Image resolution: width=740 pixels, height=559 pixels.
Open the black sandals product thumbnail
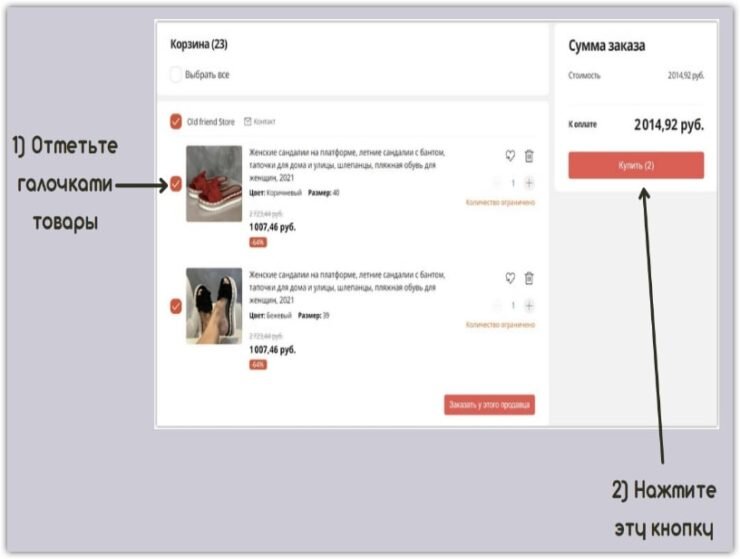(x=214, y=306)
